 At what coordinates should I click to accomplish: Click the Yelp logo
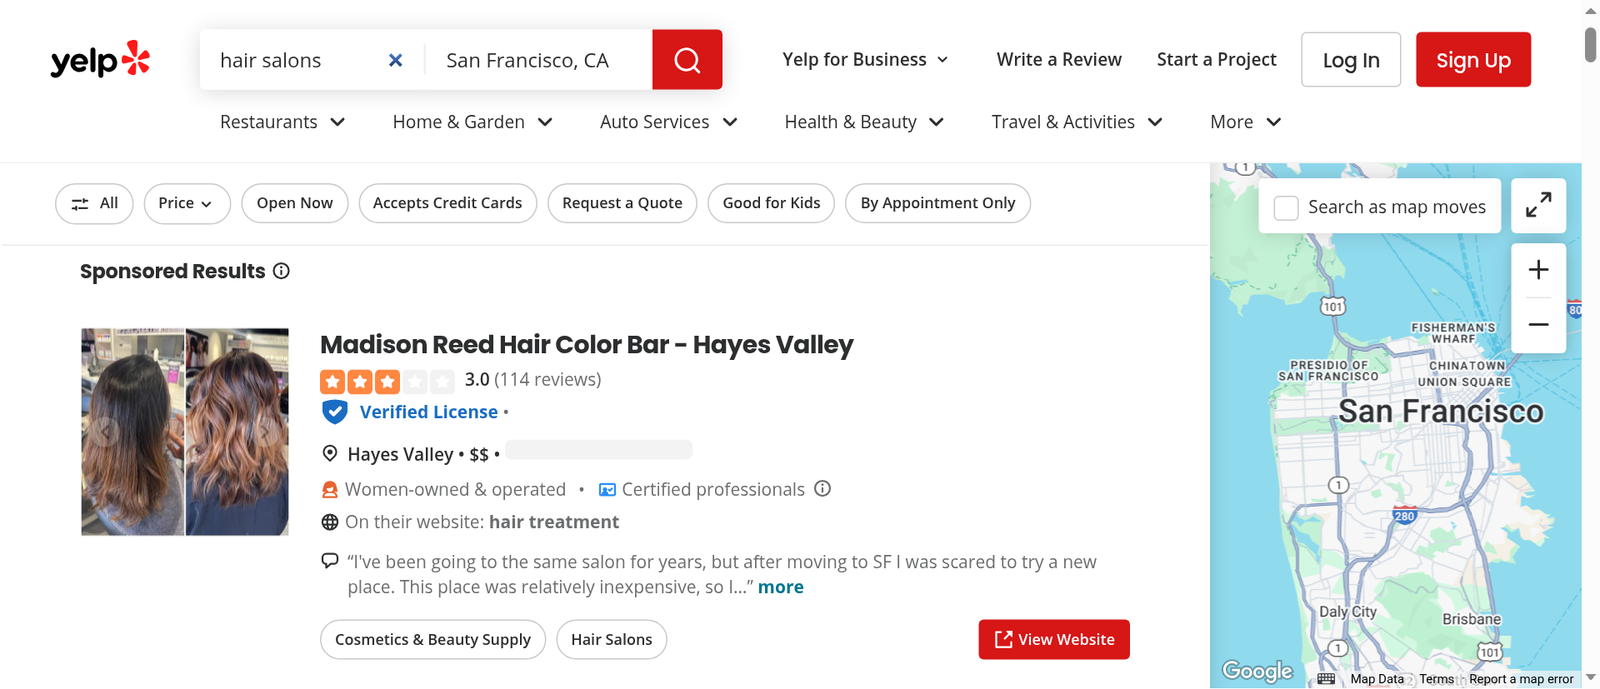click(100, 60)
